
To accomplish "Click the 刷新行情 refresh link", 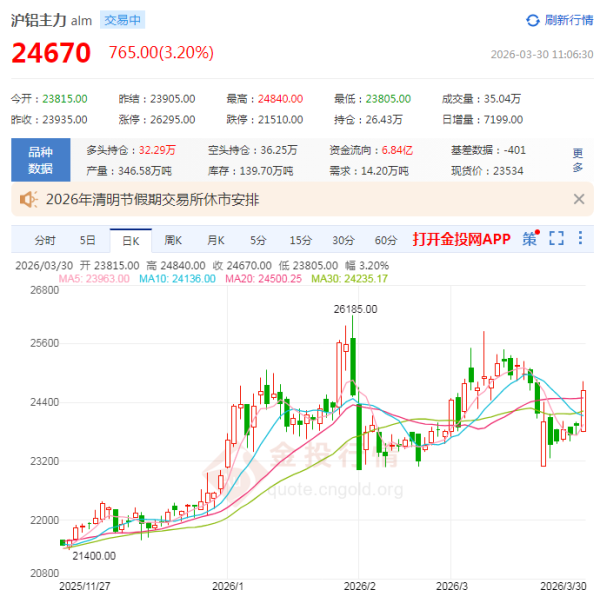I will click(x=568, y=20).
